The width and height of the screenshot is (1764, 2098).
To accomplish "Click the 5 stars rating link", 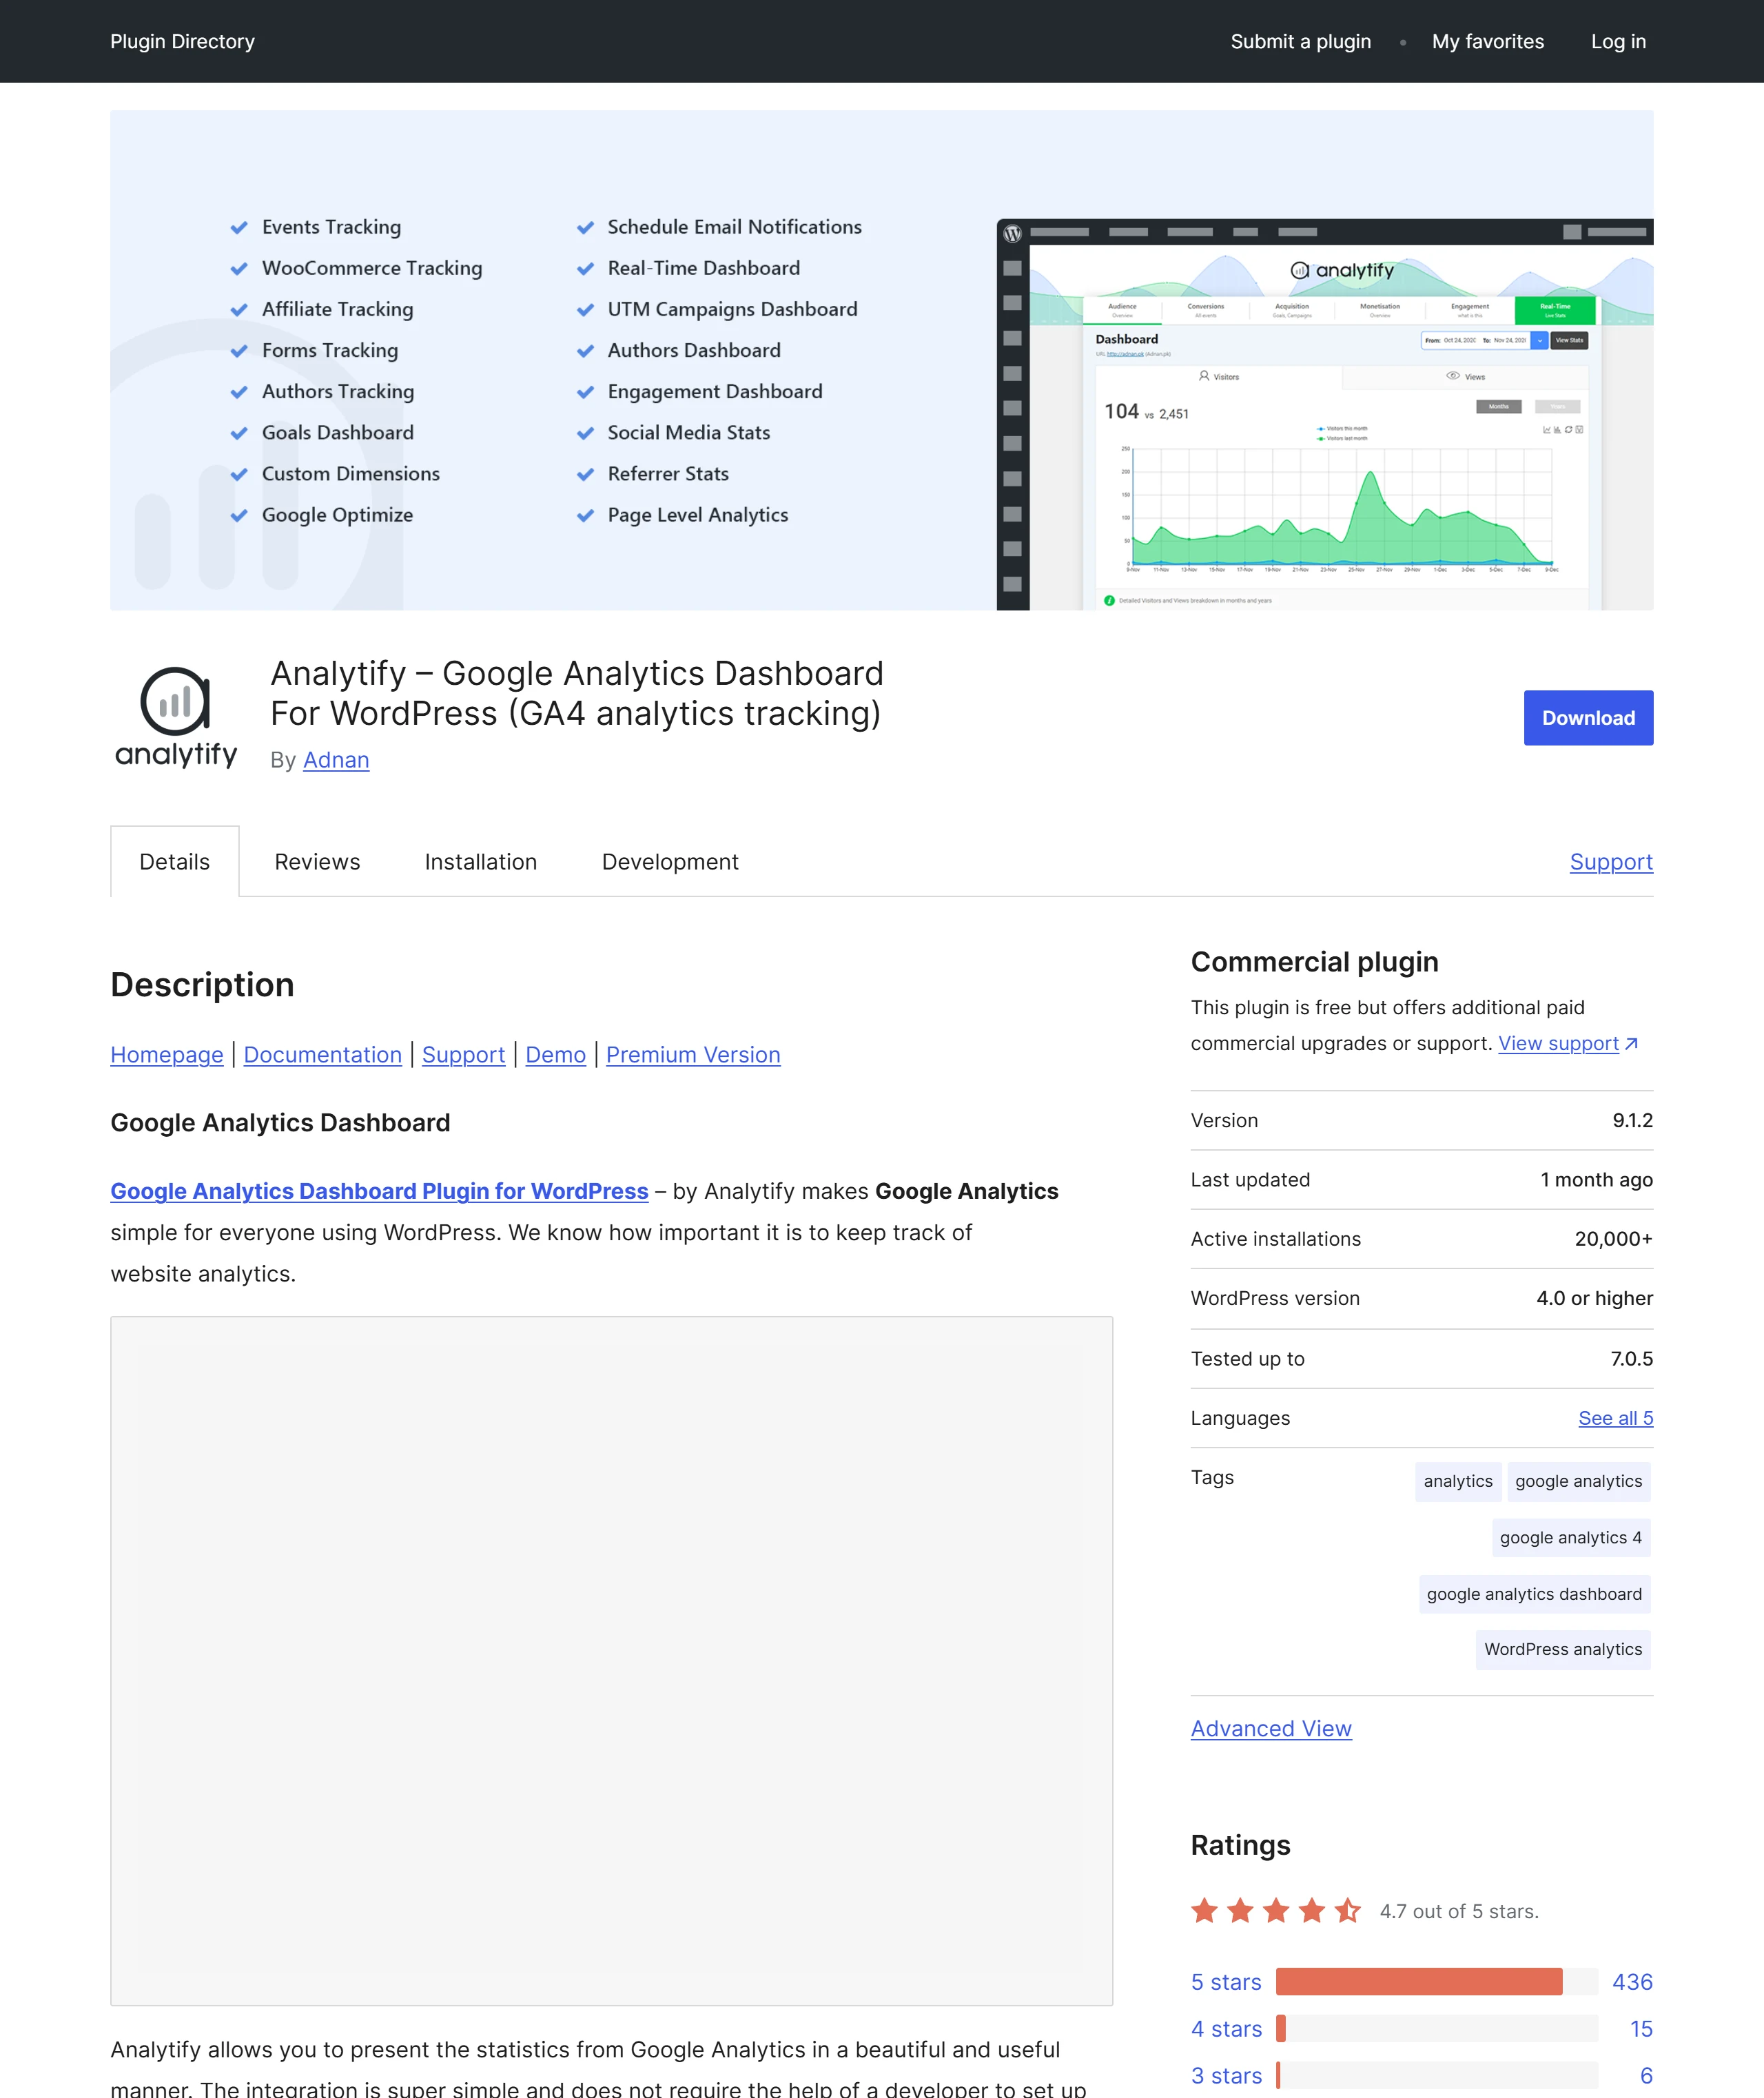I will [x=1226, y=1982].
